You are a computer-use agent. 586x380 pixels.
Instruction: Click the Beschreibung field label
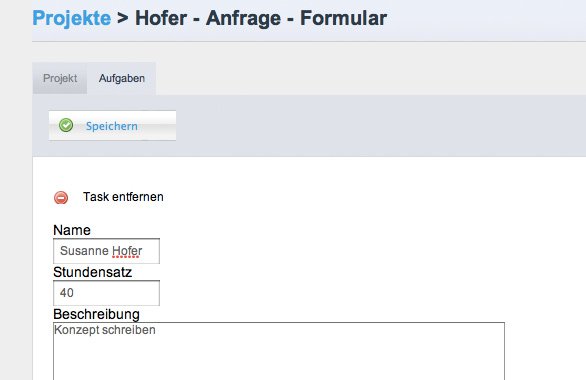96,314
